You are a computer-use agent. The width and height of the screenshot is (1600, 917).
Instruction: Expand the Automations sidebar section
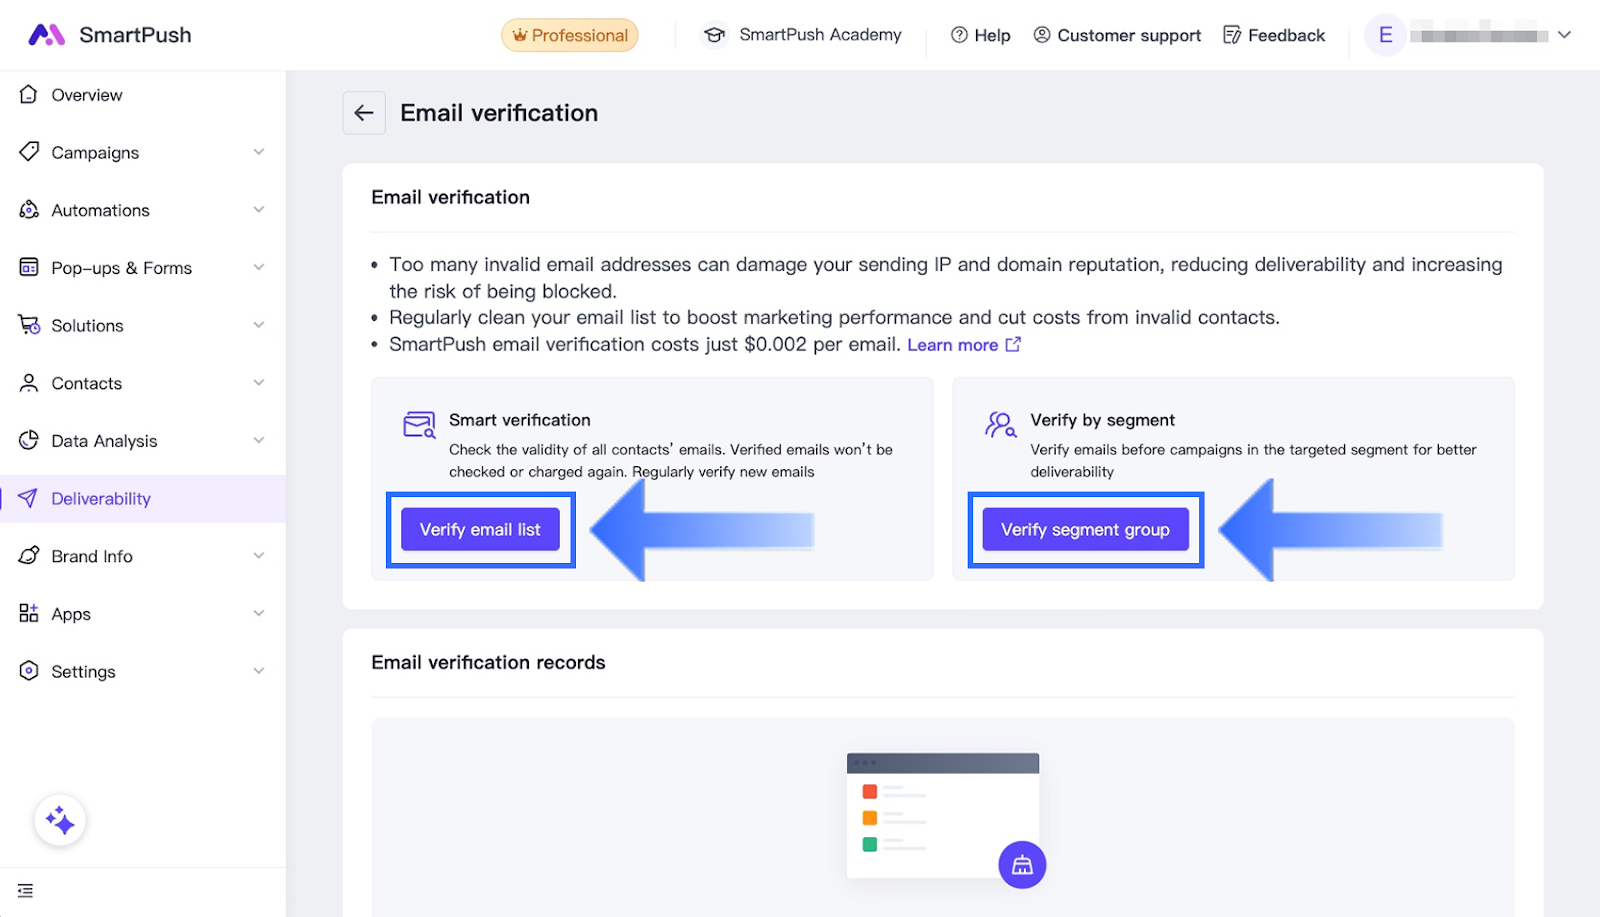(140, 210)
